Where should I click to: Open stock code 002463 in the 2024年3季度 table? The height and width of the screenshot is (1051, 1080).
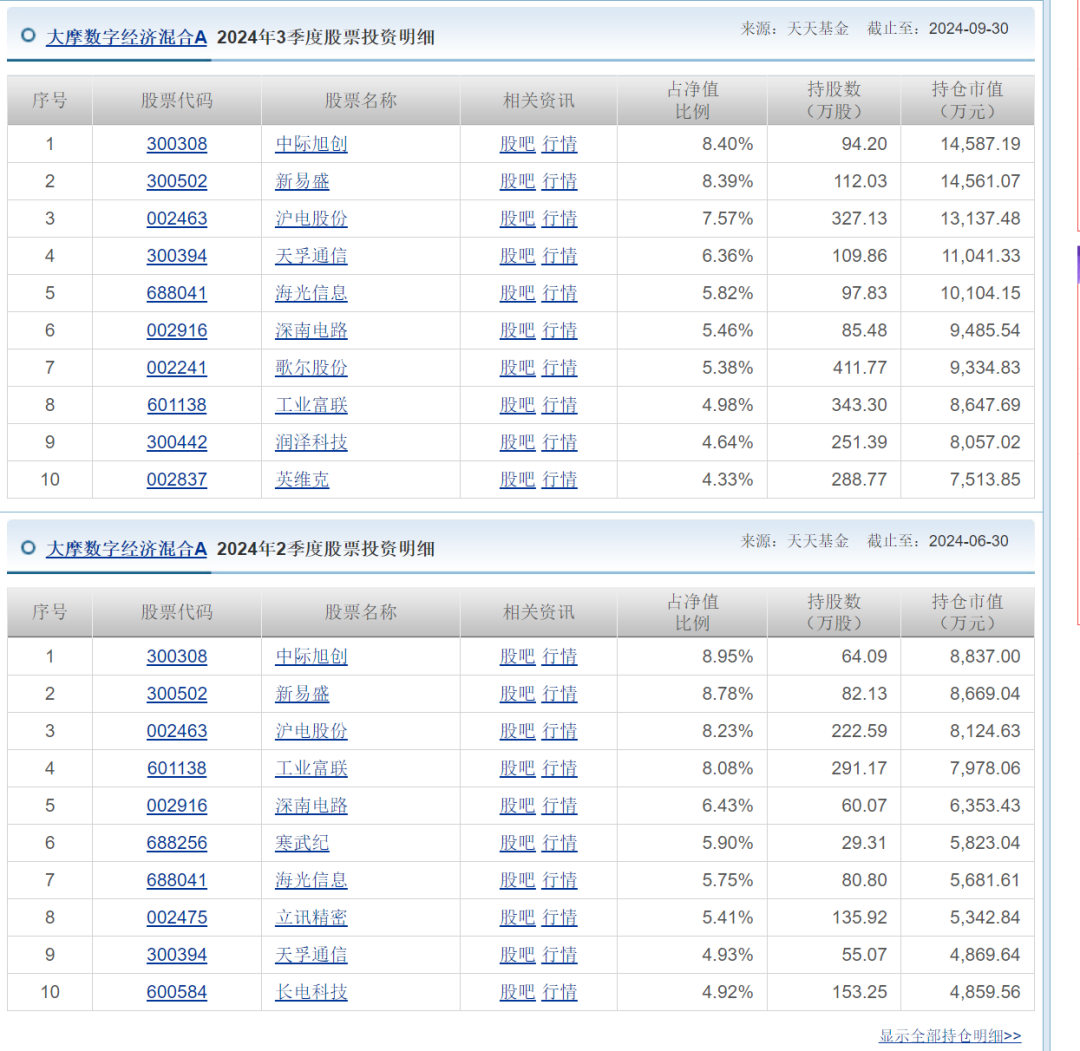coord(177,218)
